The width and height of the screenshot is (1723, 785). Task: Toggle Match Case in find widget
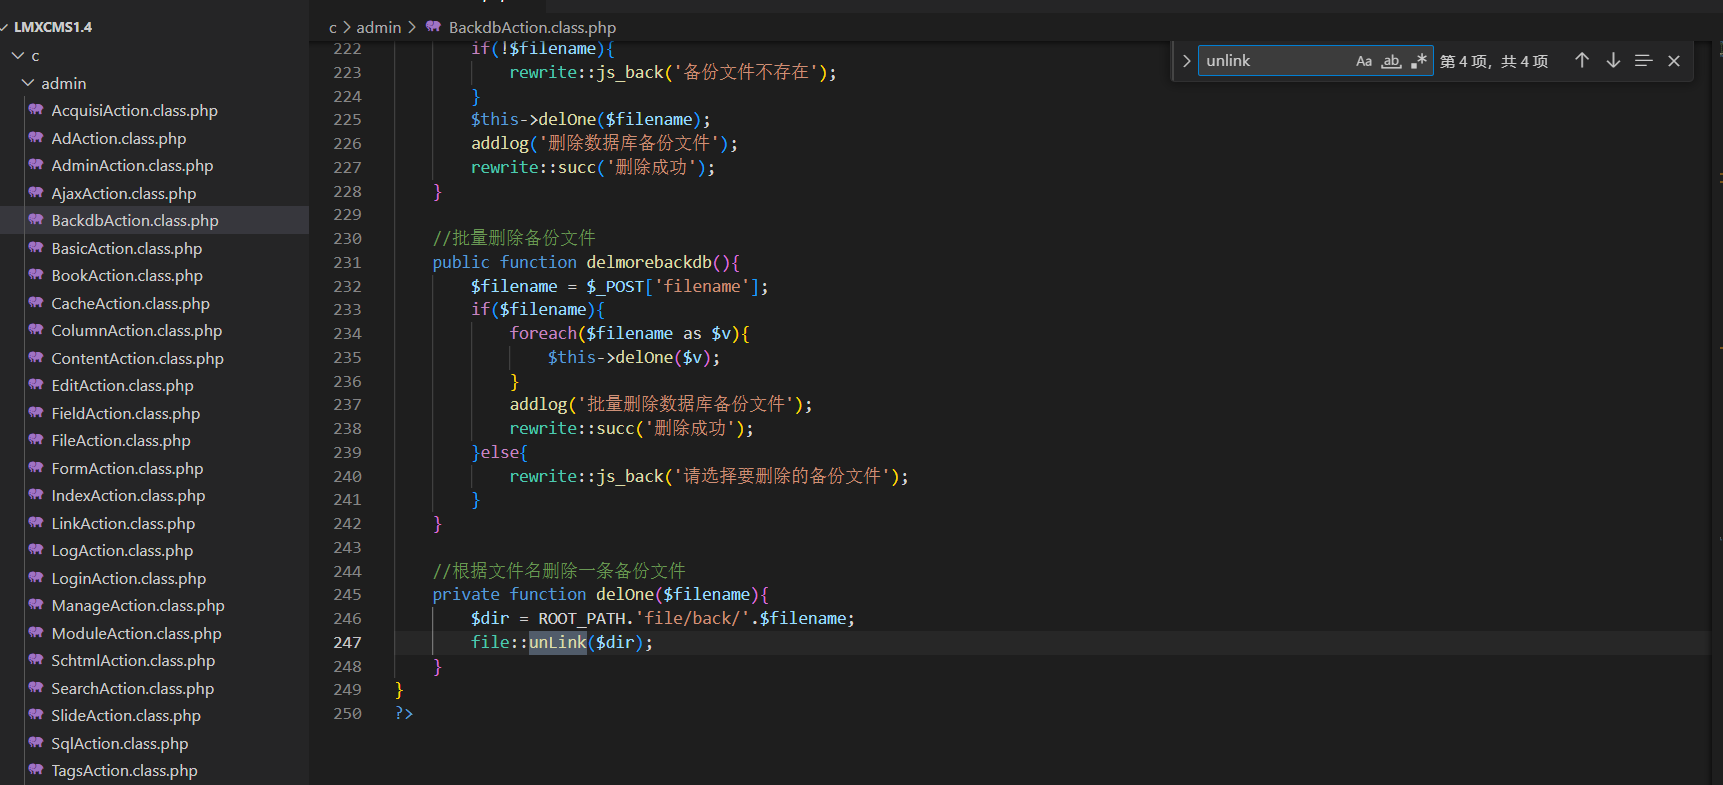coord(1364,61)
